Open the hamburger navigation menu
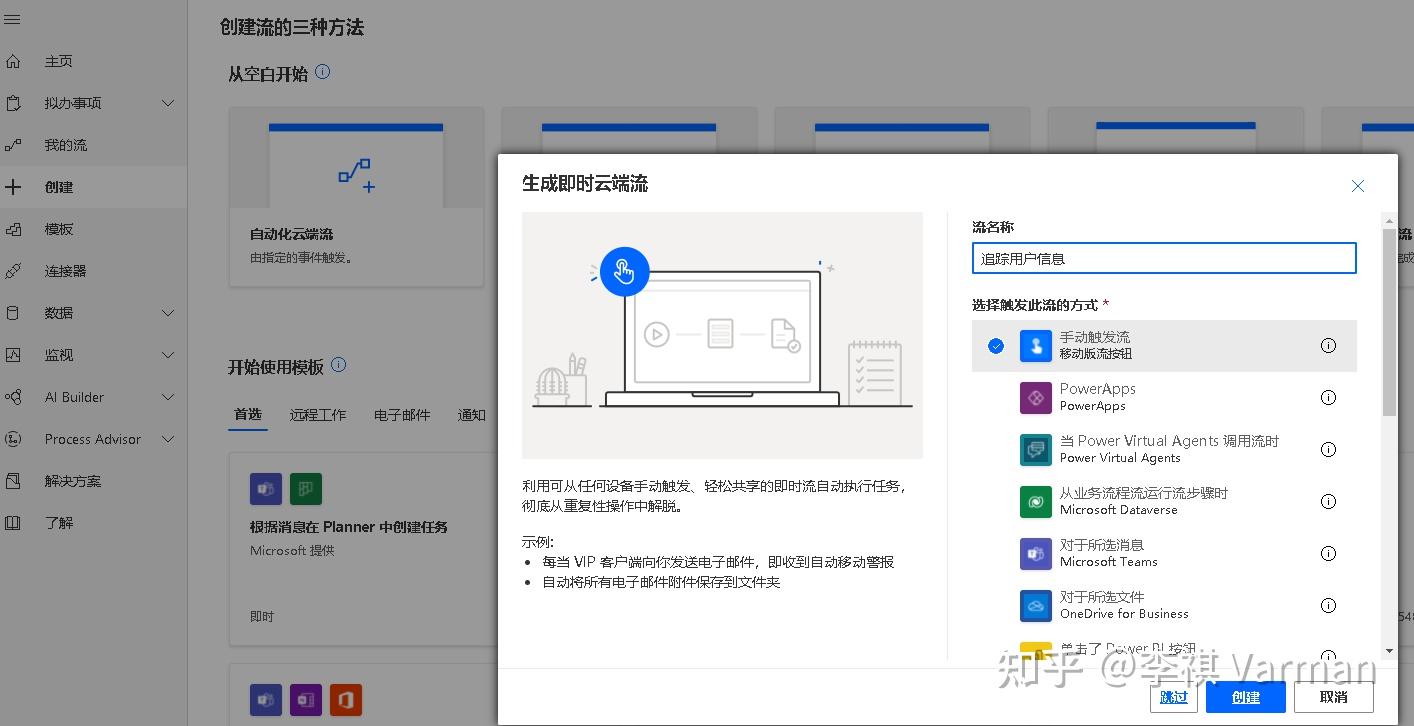The height and width of the screenshot is (726, 1414). coord(13,17)
